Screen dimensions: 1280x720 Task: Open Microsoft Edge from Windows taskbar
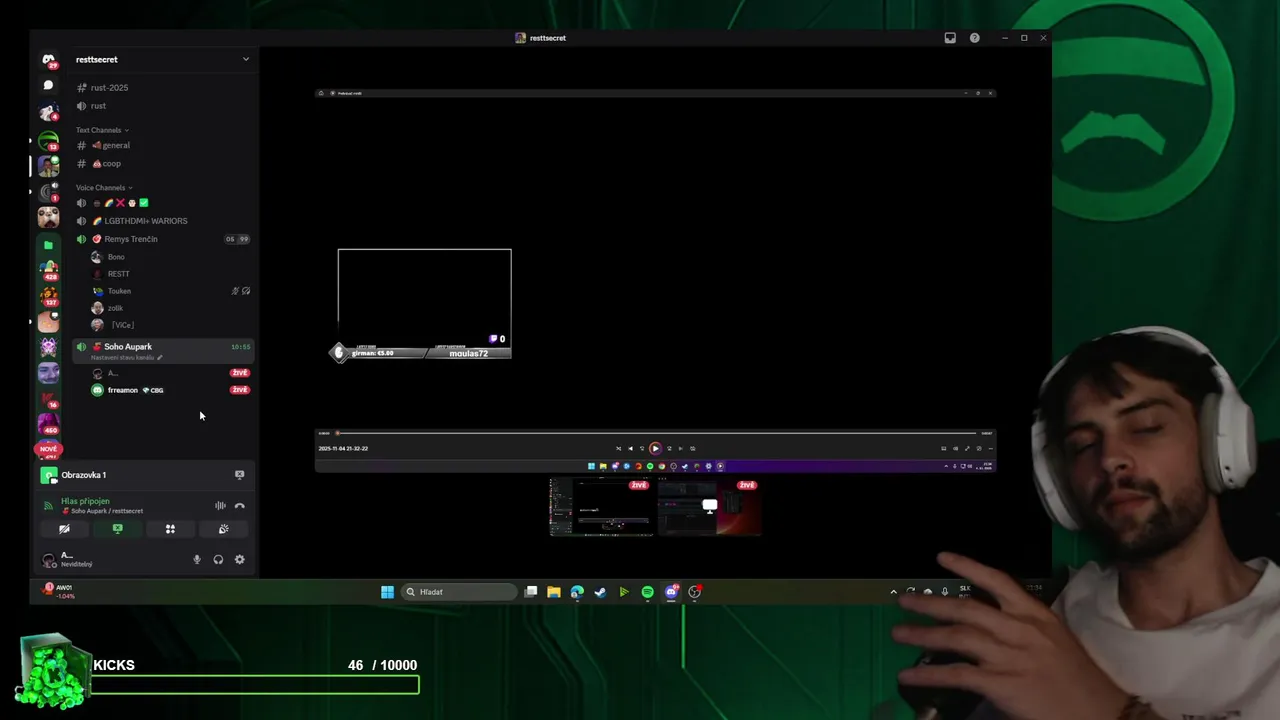(x=577, y=592)
